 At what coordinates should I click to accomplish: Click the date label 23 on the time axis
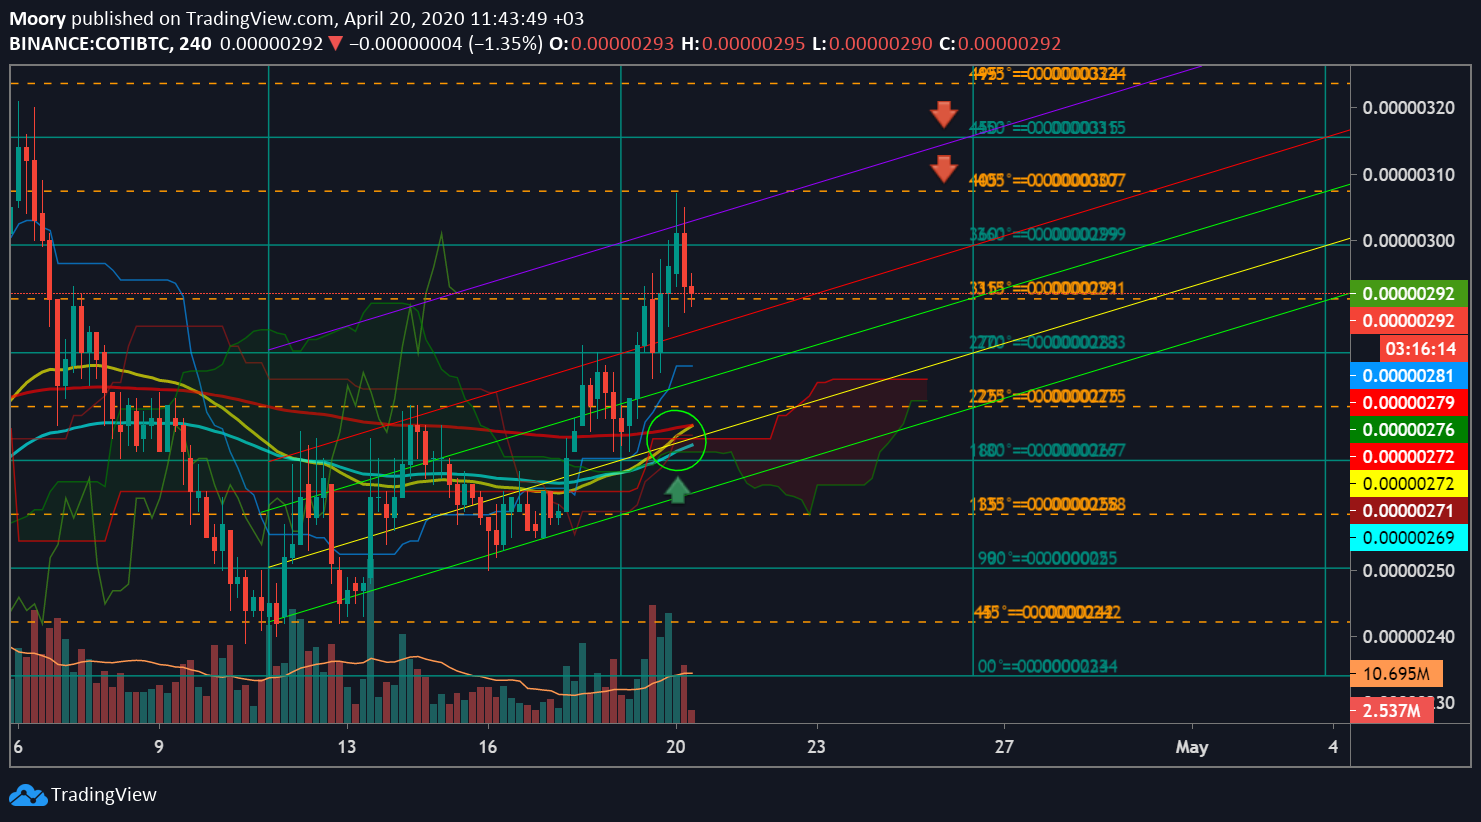pyautogui.click(x=817, y=747)
